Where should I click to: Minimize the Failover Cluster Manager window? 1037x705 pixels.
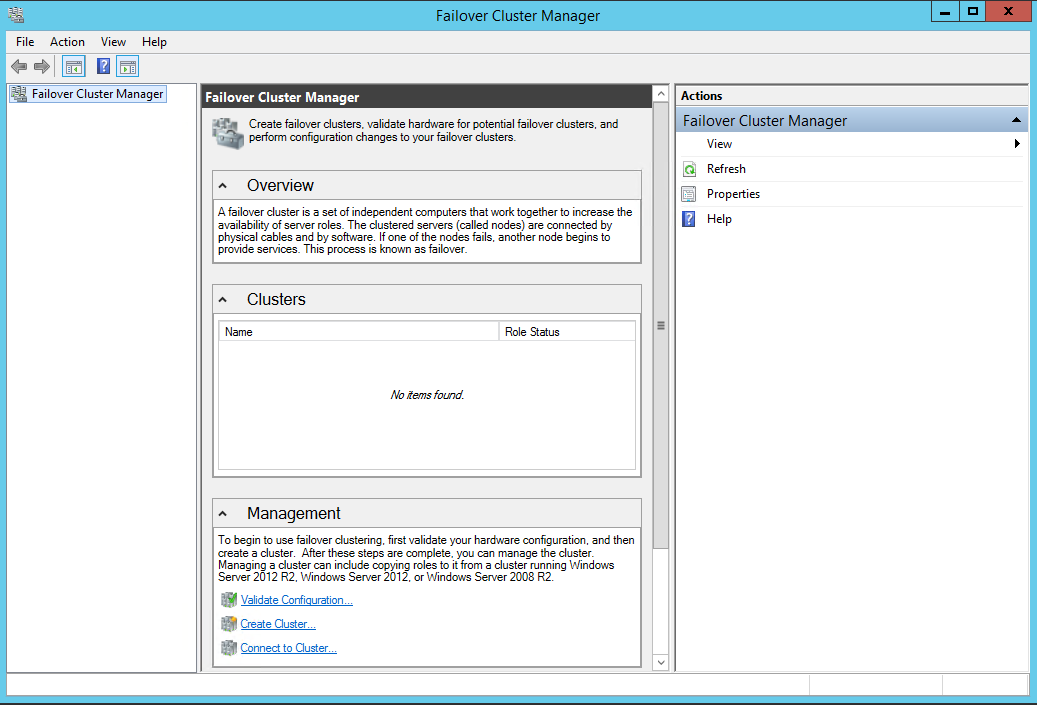pyautogui.click(x=945, y=12)
